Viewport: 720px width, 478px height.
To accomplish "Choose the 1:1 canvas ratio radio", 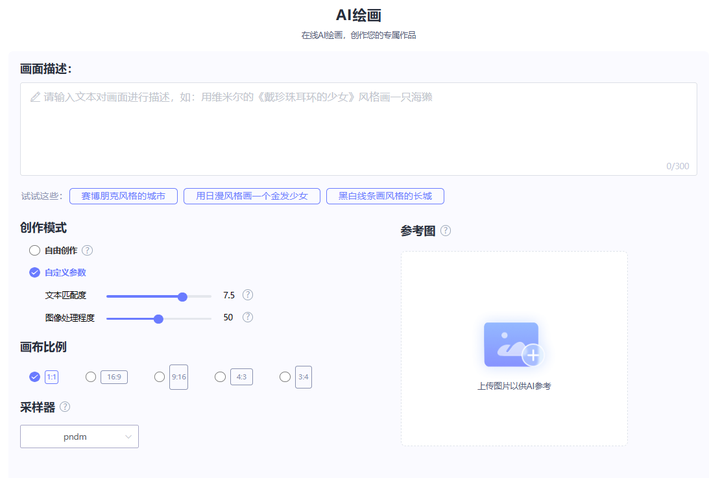I will point(35,377).
